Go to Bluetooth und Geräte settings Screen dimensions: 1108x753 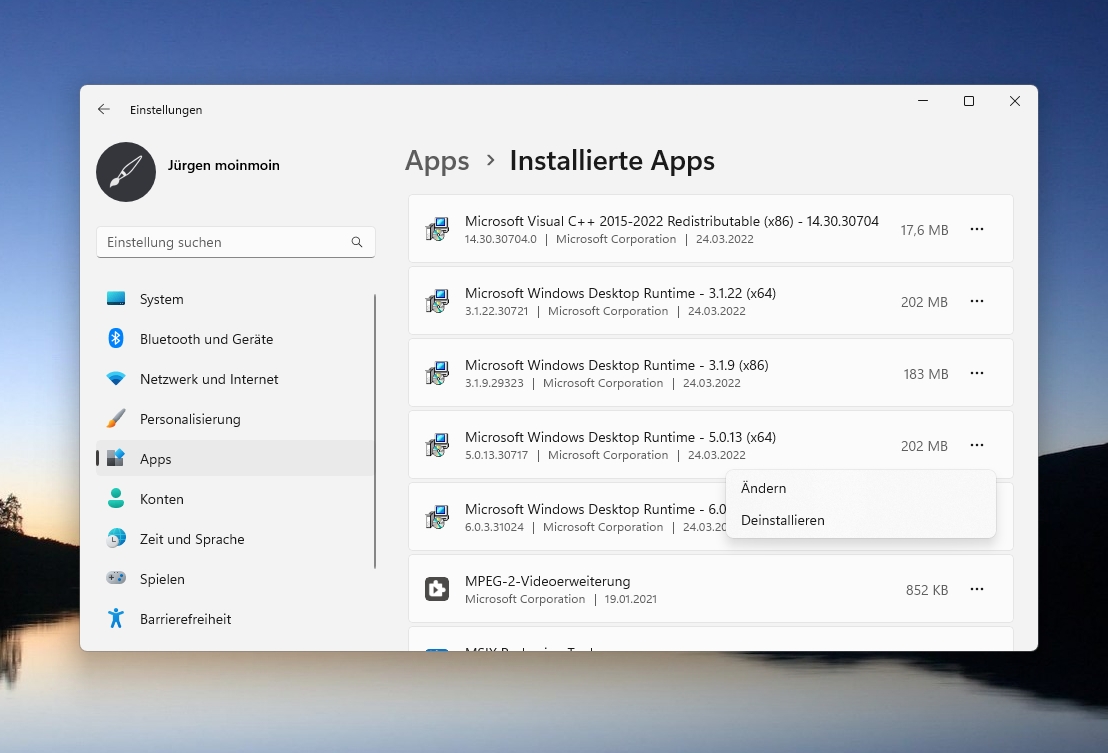[235, 339]
